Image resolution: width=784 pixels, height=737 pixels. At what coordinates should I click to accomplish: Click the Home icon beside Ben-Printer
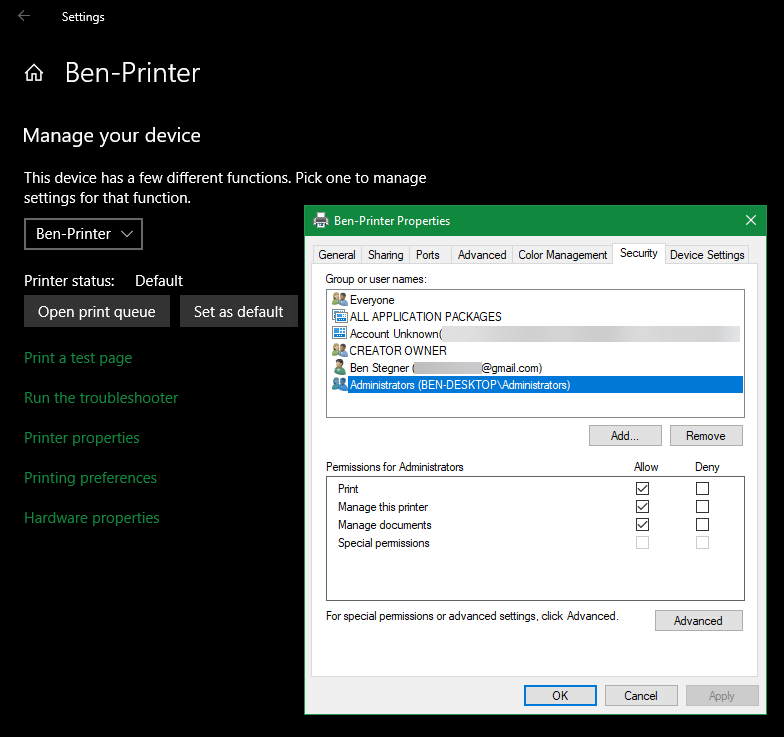click(34, 73)
